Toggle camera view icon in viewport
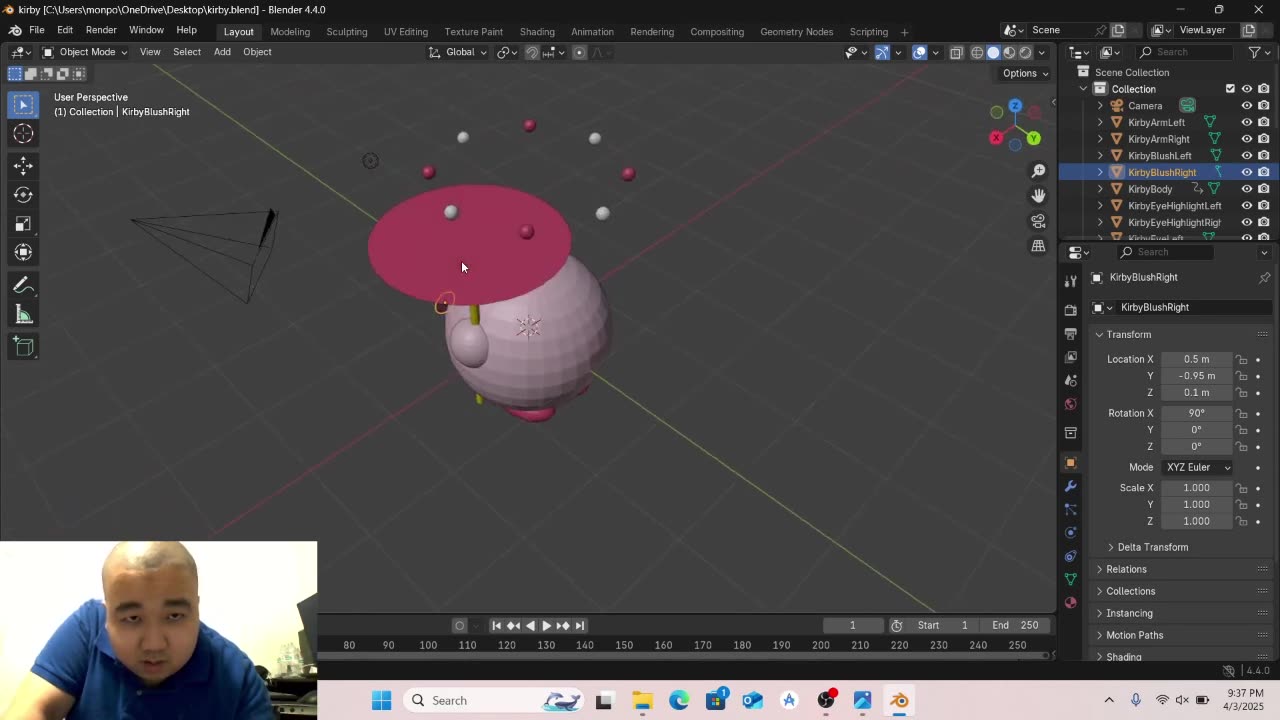Image resolution: width=1280 pixels, height=720 pixels. point(1038,221)
